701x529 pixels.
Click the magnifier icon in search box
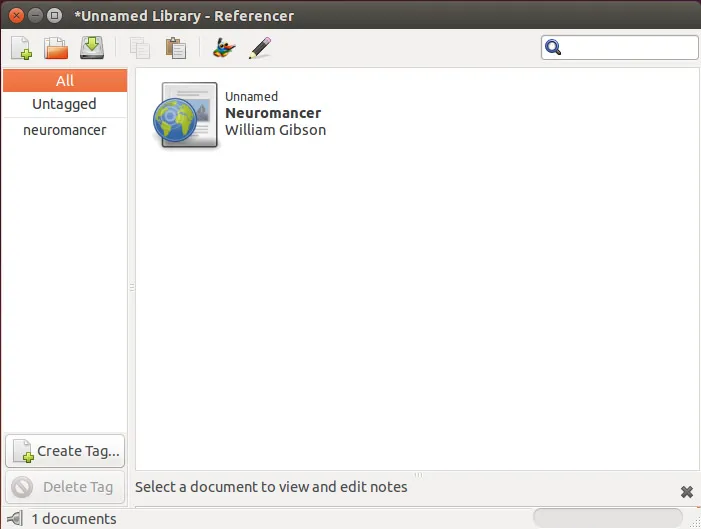pos(554,48)
